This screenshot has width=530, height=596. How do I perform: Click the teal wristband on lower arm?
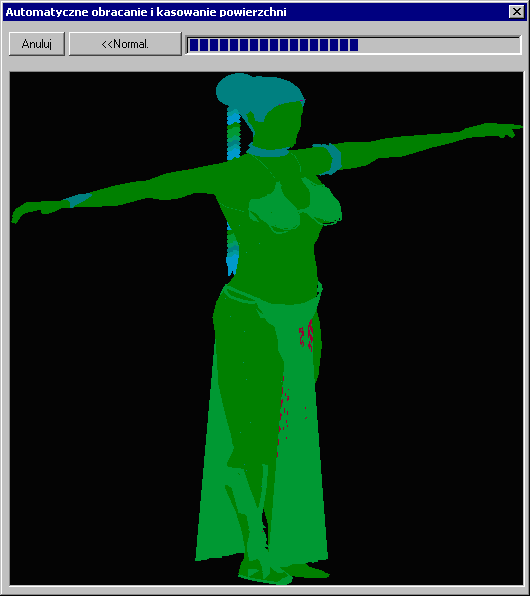(78, 200)
